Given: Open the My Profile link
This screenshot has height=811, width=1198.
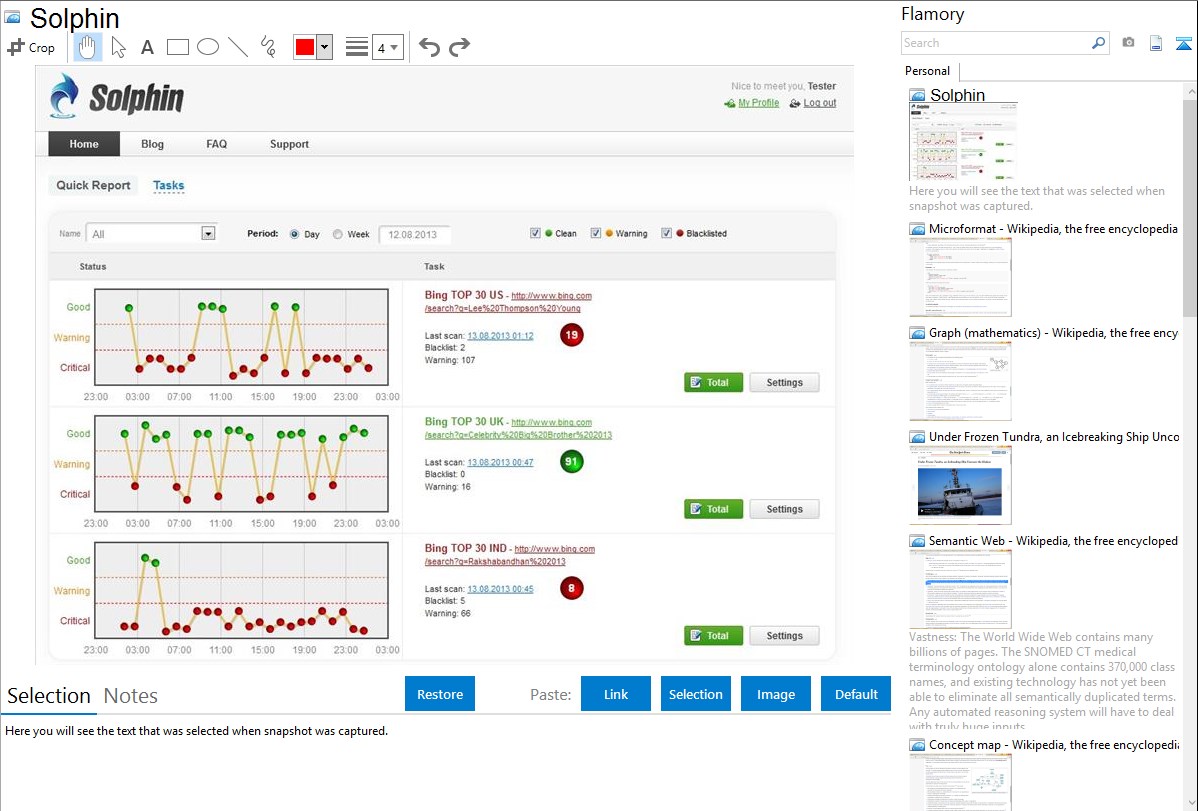Looking at the screenshot, I should (758, 102).
